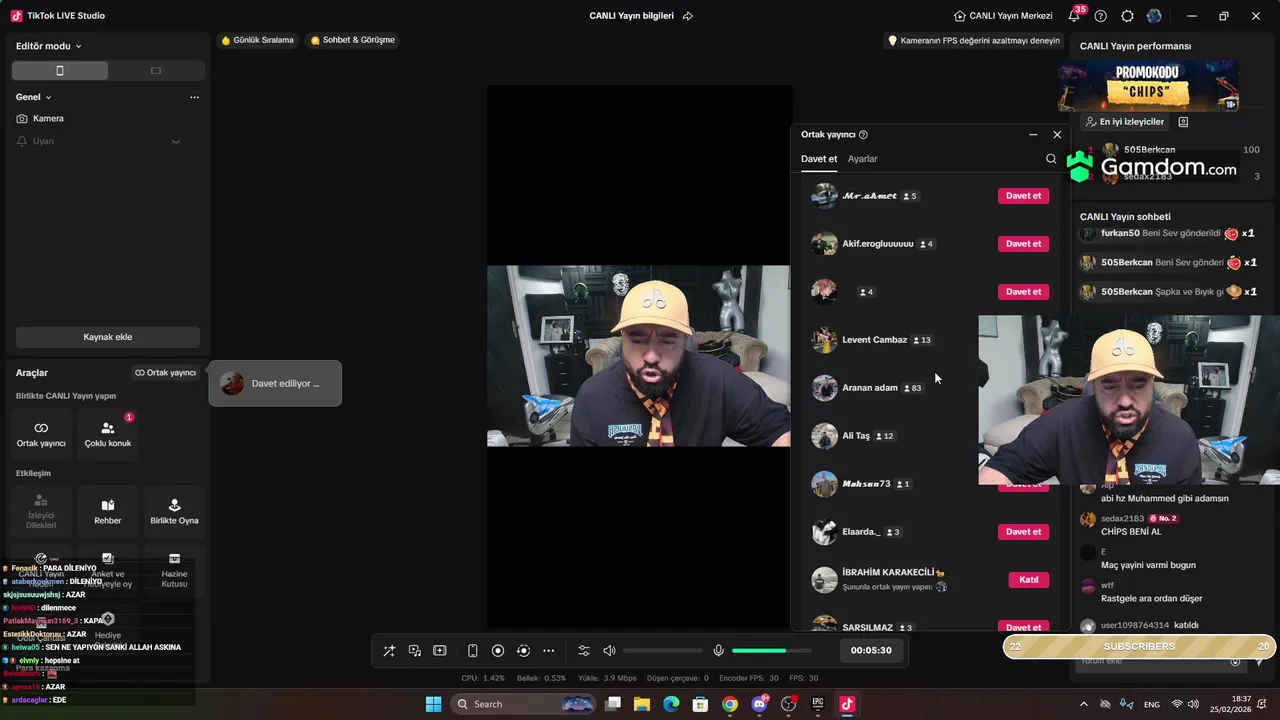
Task: Click Ortak yayıncı chip next to Araçlar
Action: (x=166, y=373)
